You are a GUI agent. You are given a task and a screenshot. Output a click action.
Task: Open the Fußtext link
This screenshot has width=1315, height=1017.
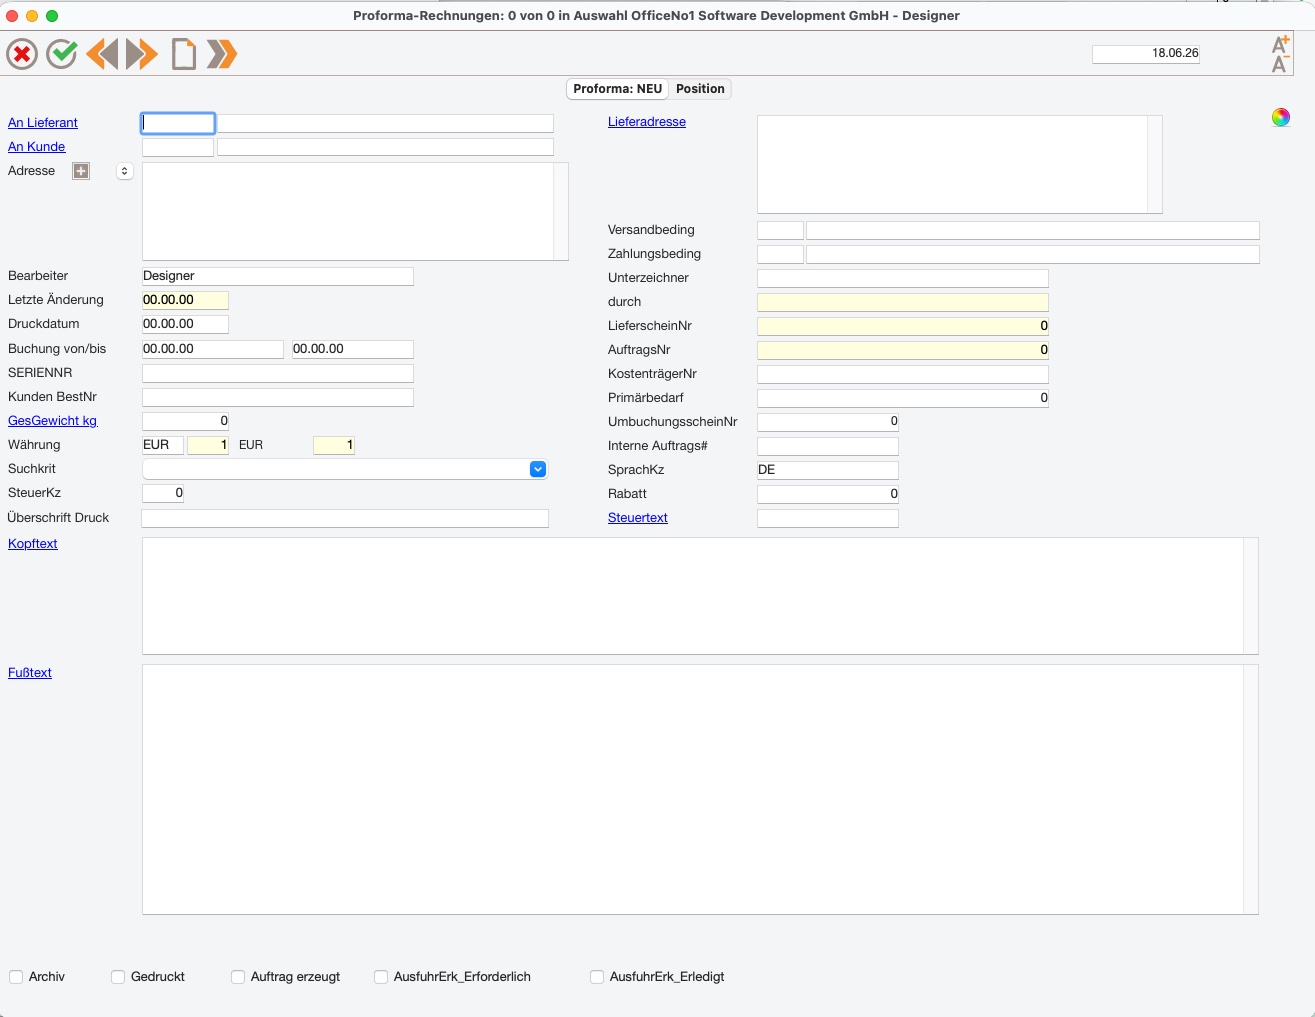click(x=30, y=673)
